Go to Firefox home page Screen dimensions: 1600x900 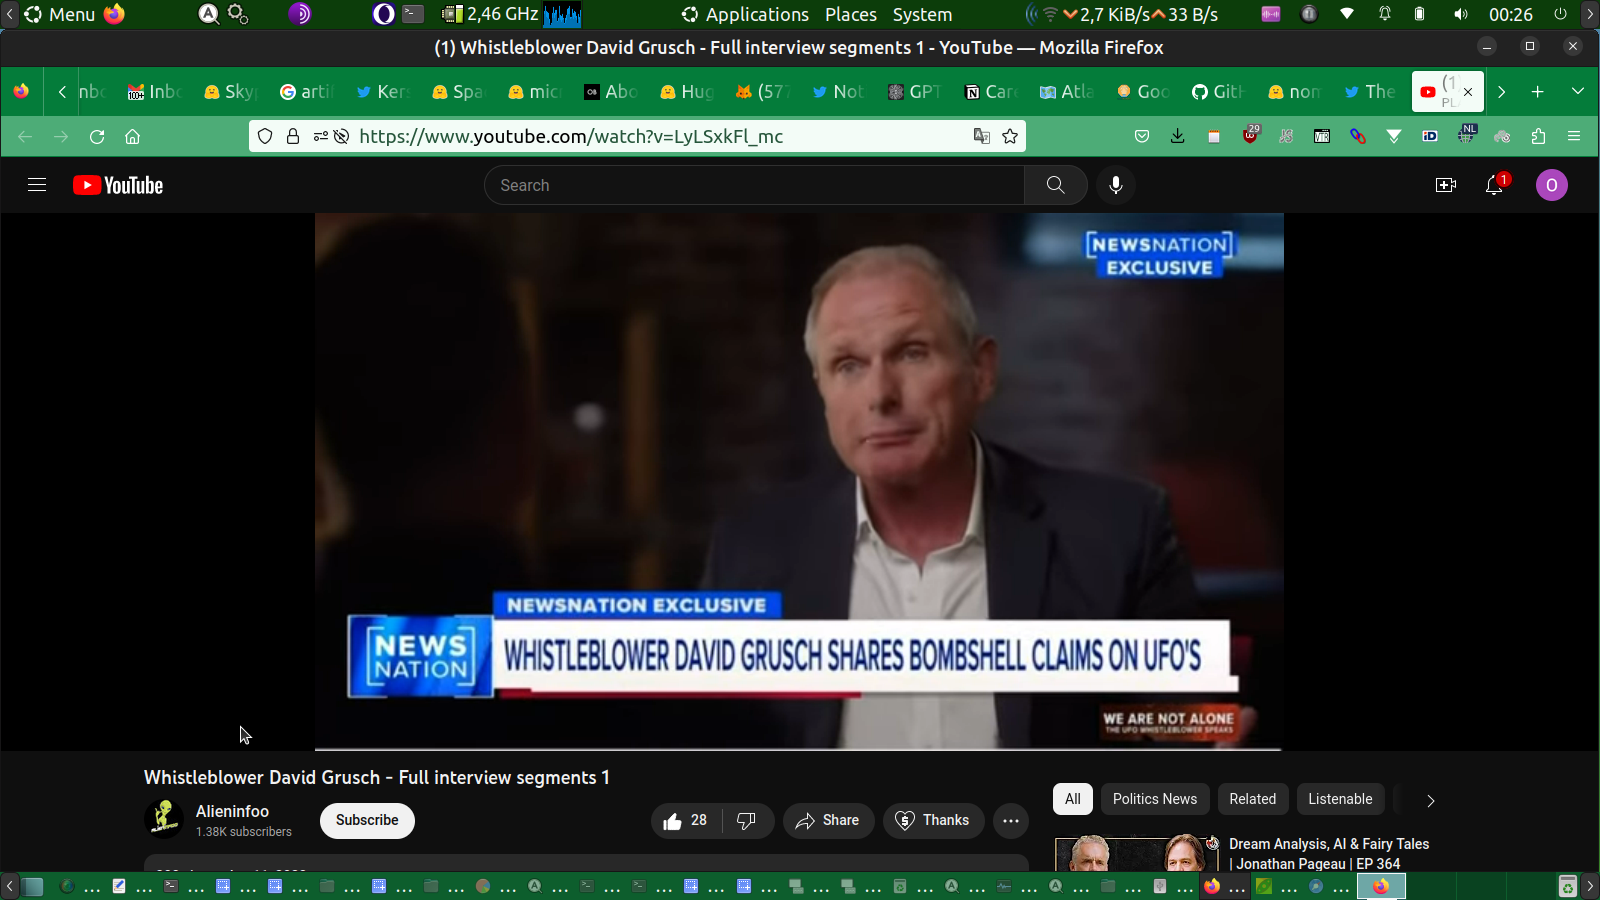pos(132,137)
